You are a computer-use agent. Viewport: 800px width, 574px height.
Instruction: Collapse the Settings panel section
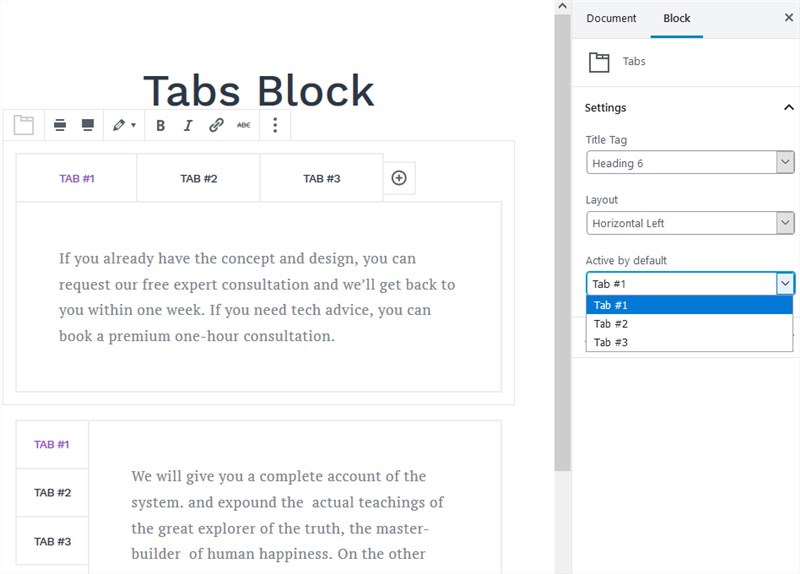(788, 108)
